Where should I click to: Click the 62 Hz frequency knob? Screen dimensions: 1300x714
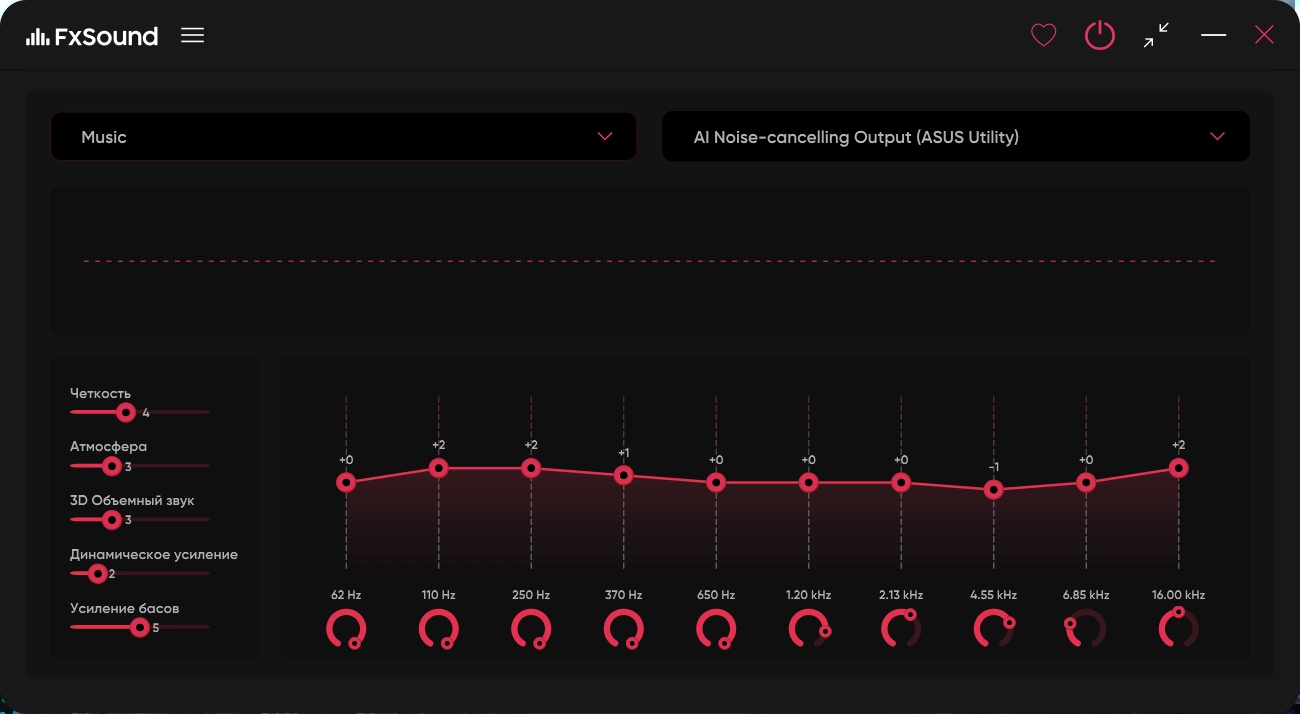[x=346, y=629]
